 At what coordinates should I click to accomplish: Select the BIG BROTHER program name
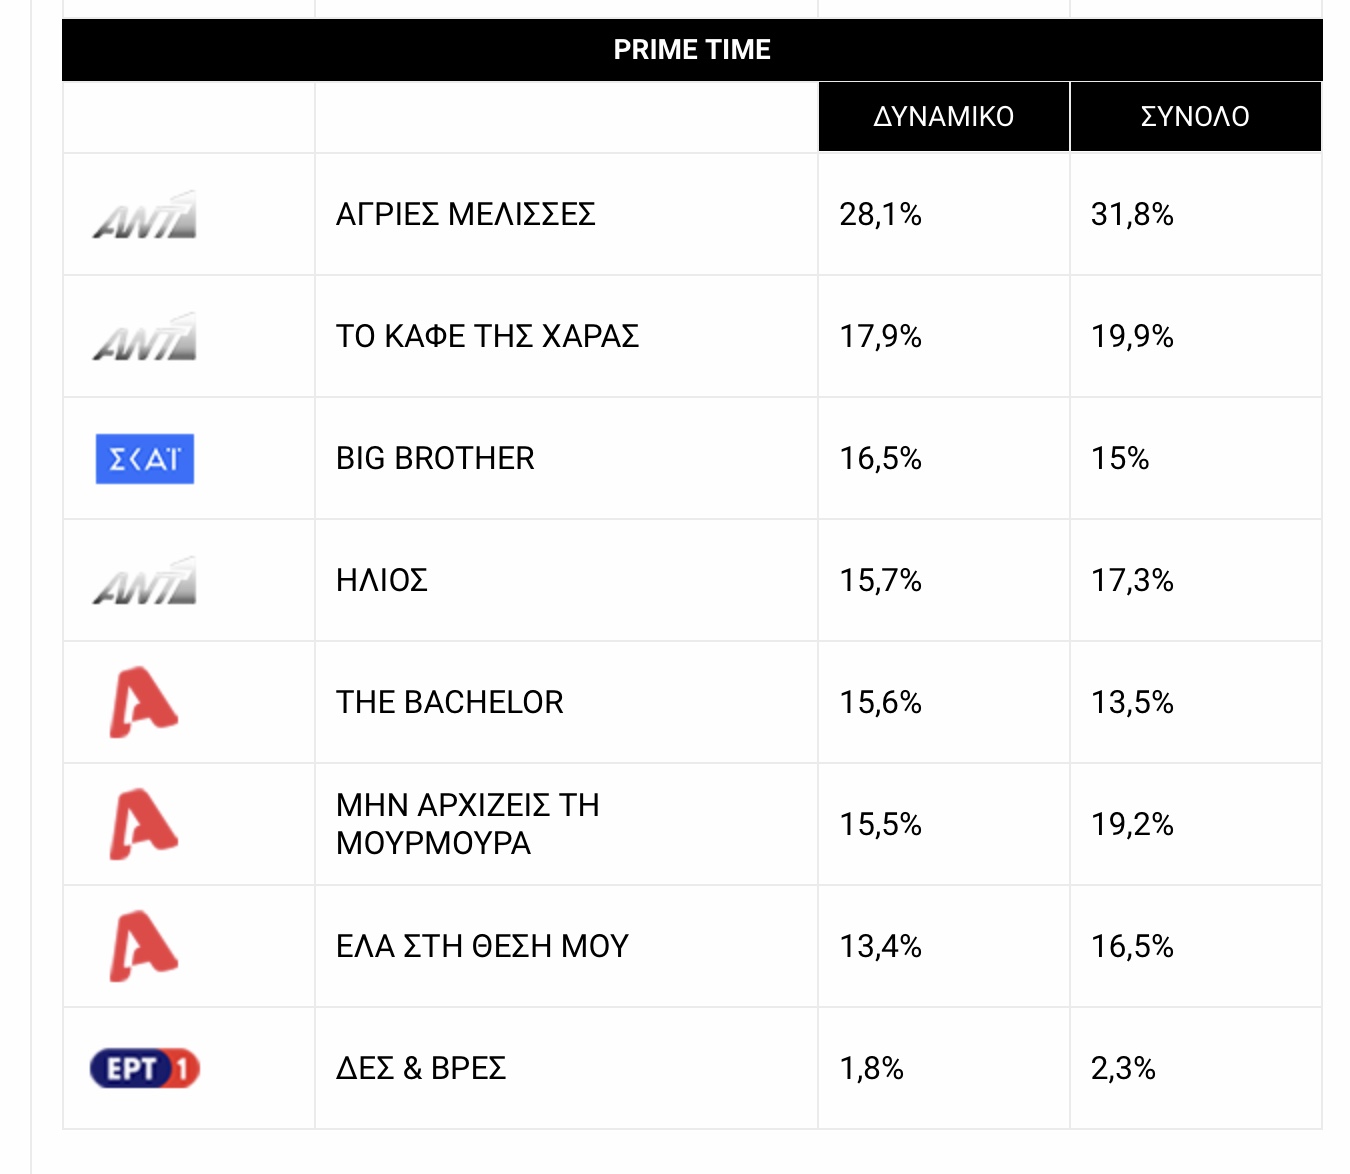[x=435, y=459]
